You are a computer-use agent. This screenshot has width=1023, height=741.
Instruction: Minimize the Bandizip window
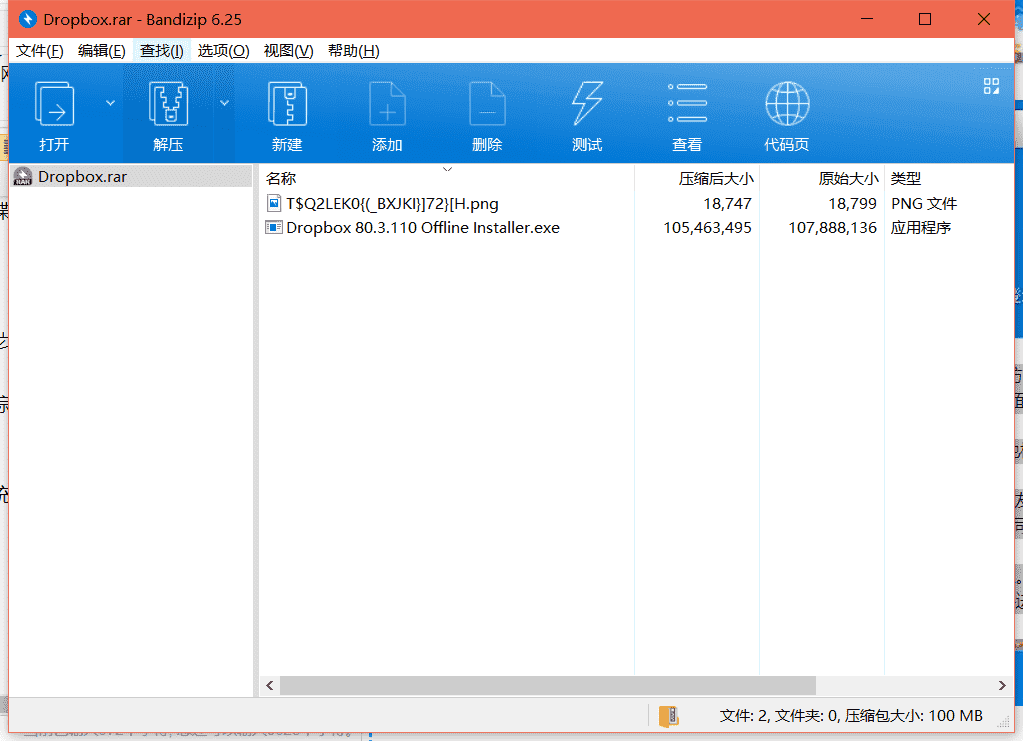pyautogui.click(x=867, y=19)
